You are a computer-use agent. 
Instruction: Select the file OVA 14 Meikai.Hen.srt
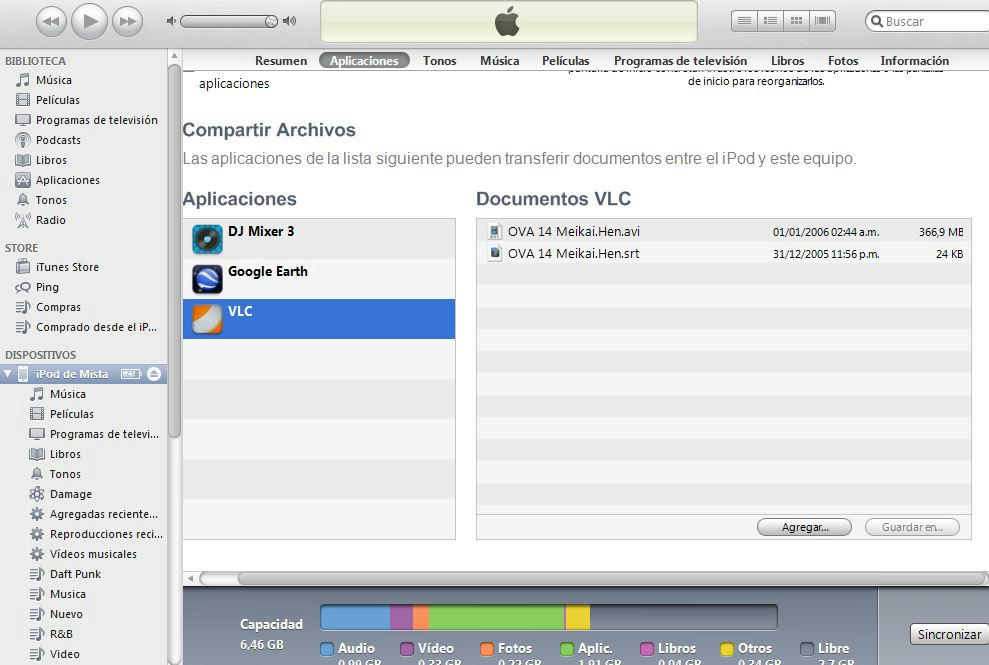[723, 254]
